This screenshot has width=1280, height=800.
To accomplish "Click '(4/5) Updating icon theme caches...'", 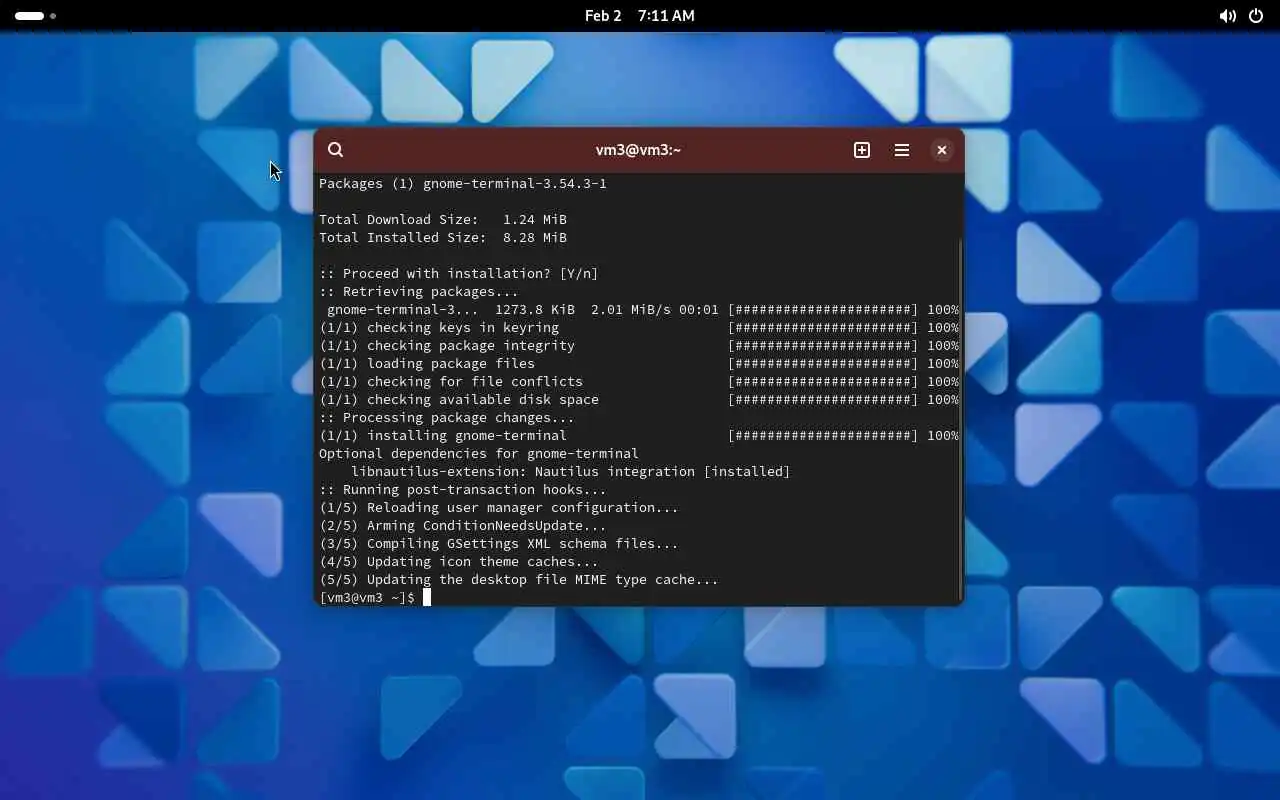I will click(x=459, y=561).
